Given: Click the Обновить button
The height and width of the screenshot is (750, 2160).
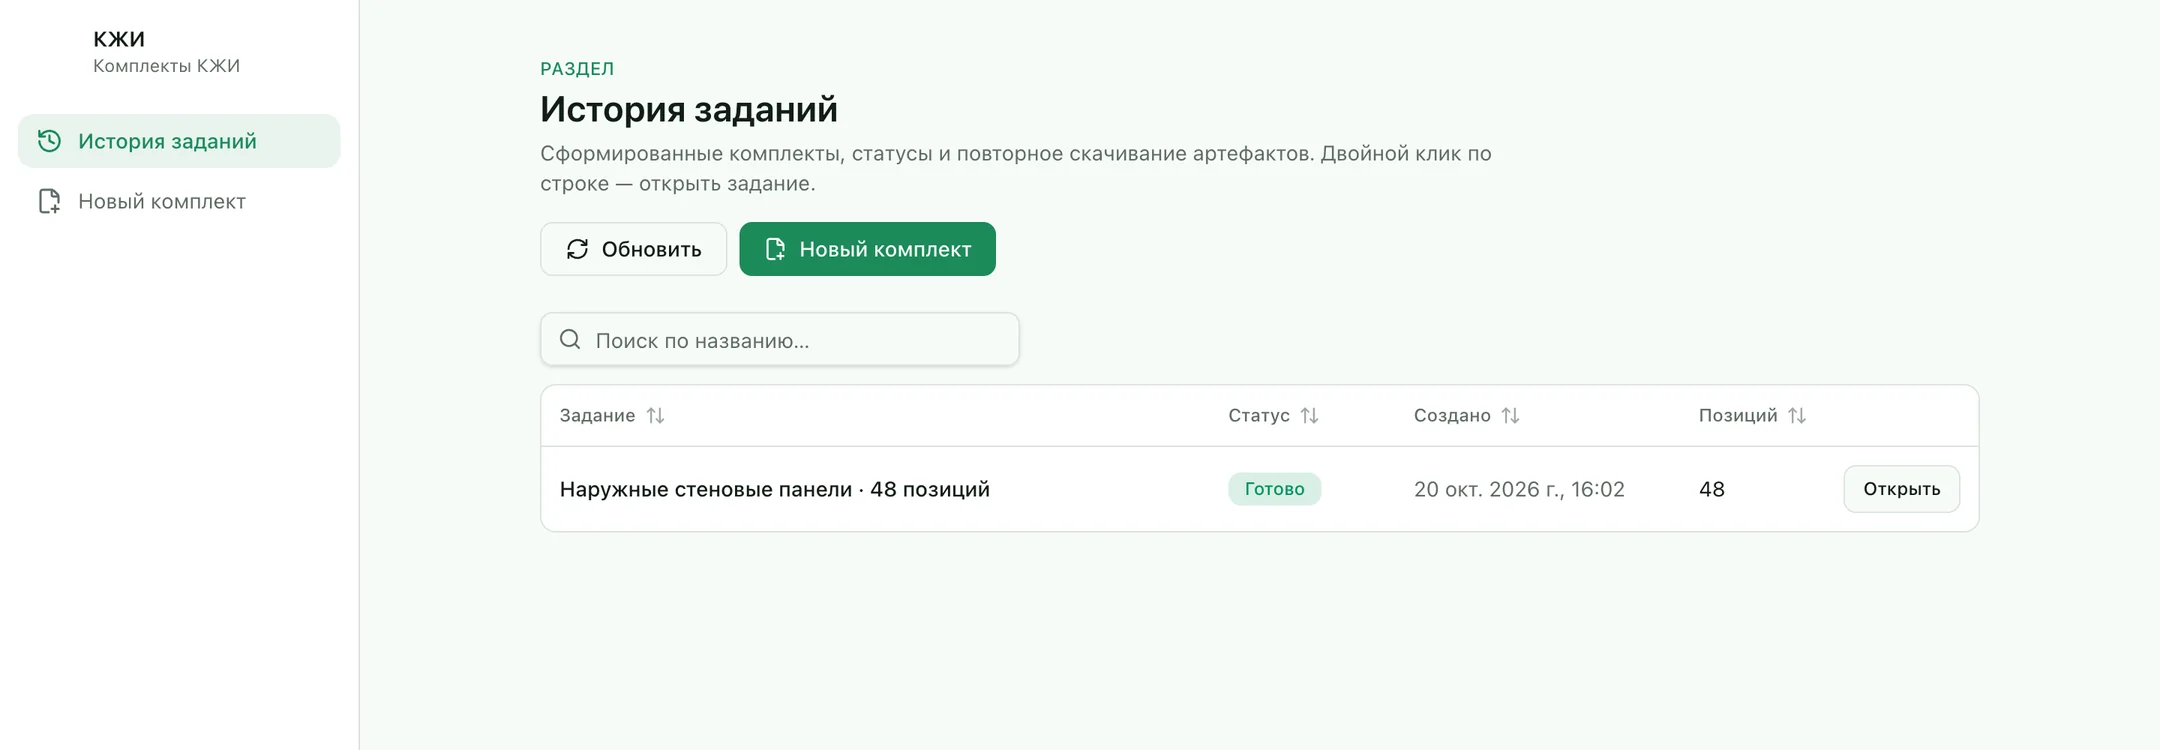Looking at the screenshot, I should (633, 249).
